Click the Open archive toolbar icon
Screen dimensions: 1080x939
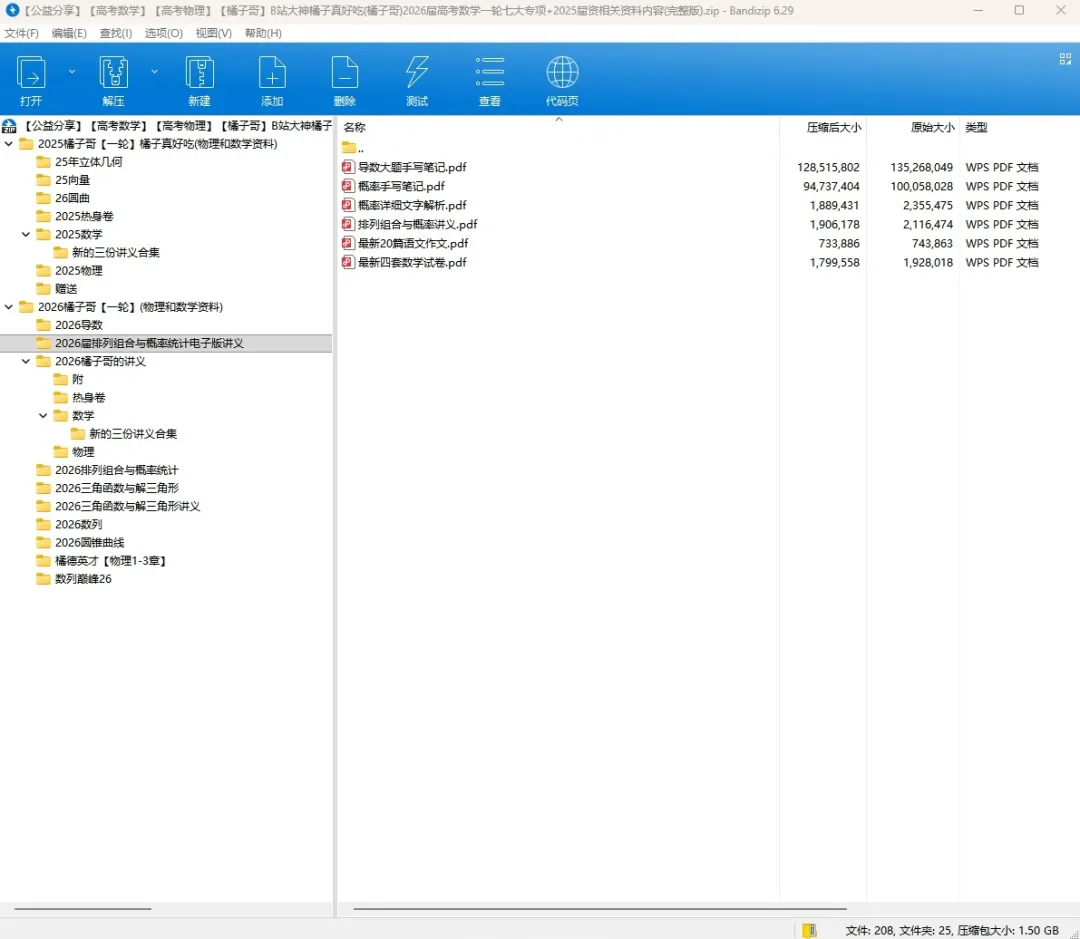[31, 72]
